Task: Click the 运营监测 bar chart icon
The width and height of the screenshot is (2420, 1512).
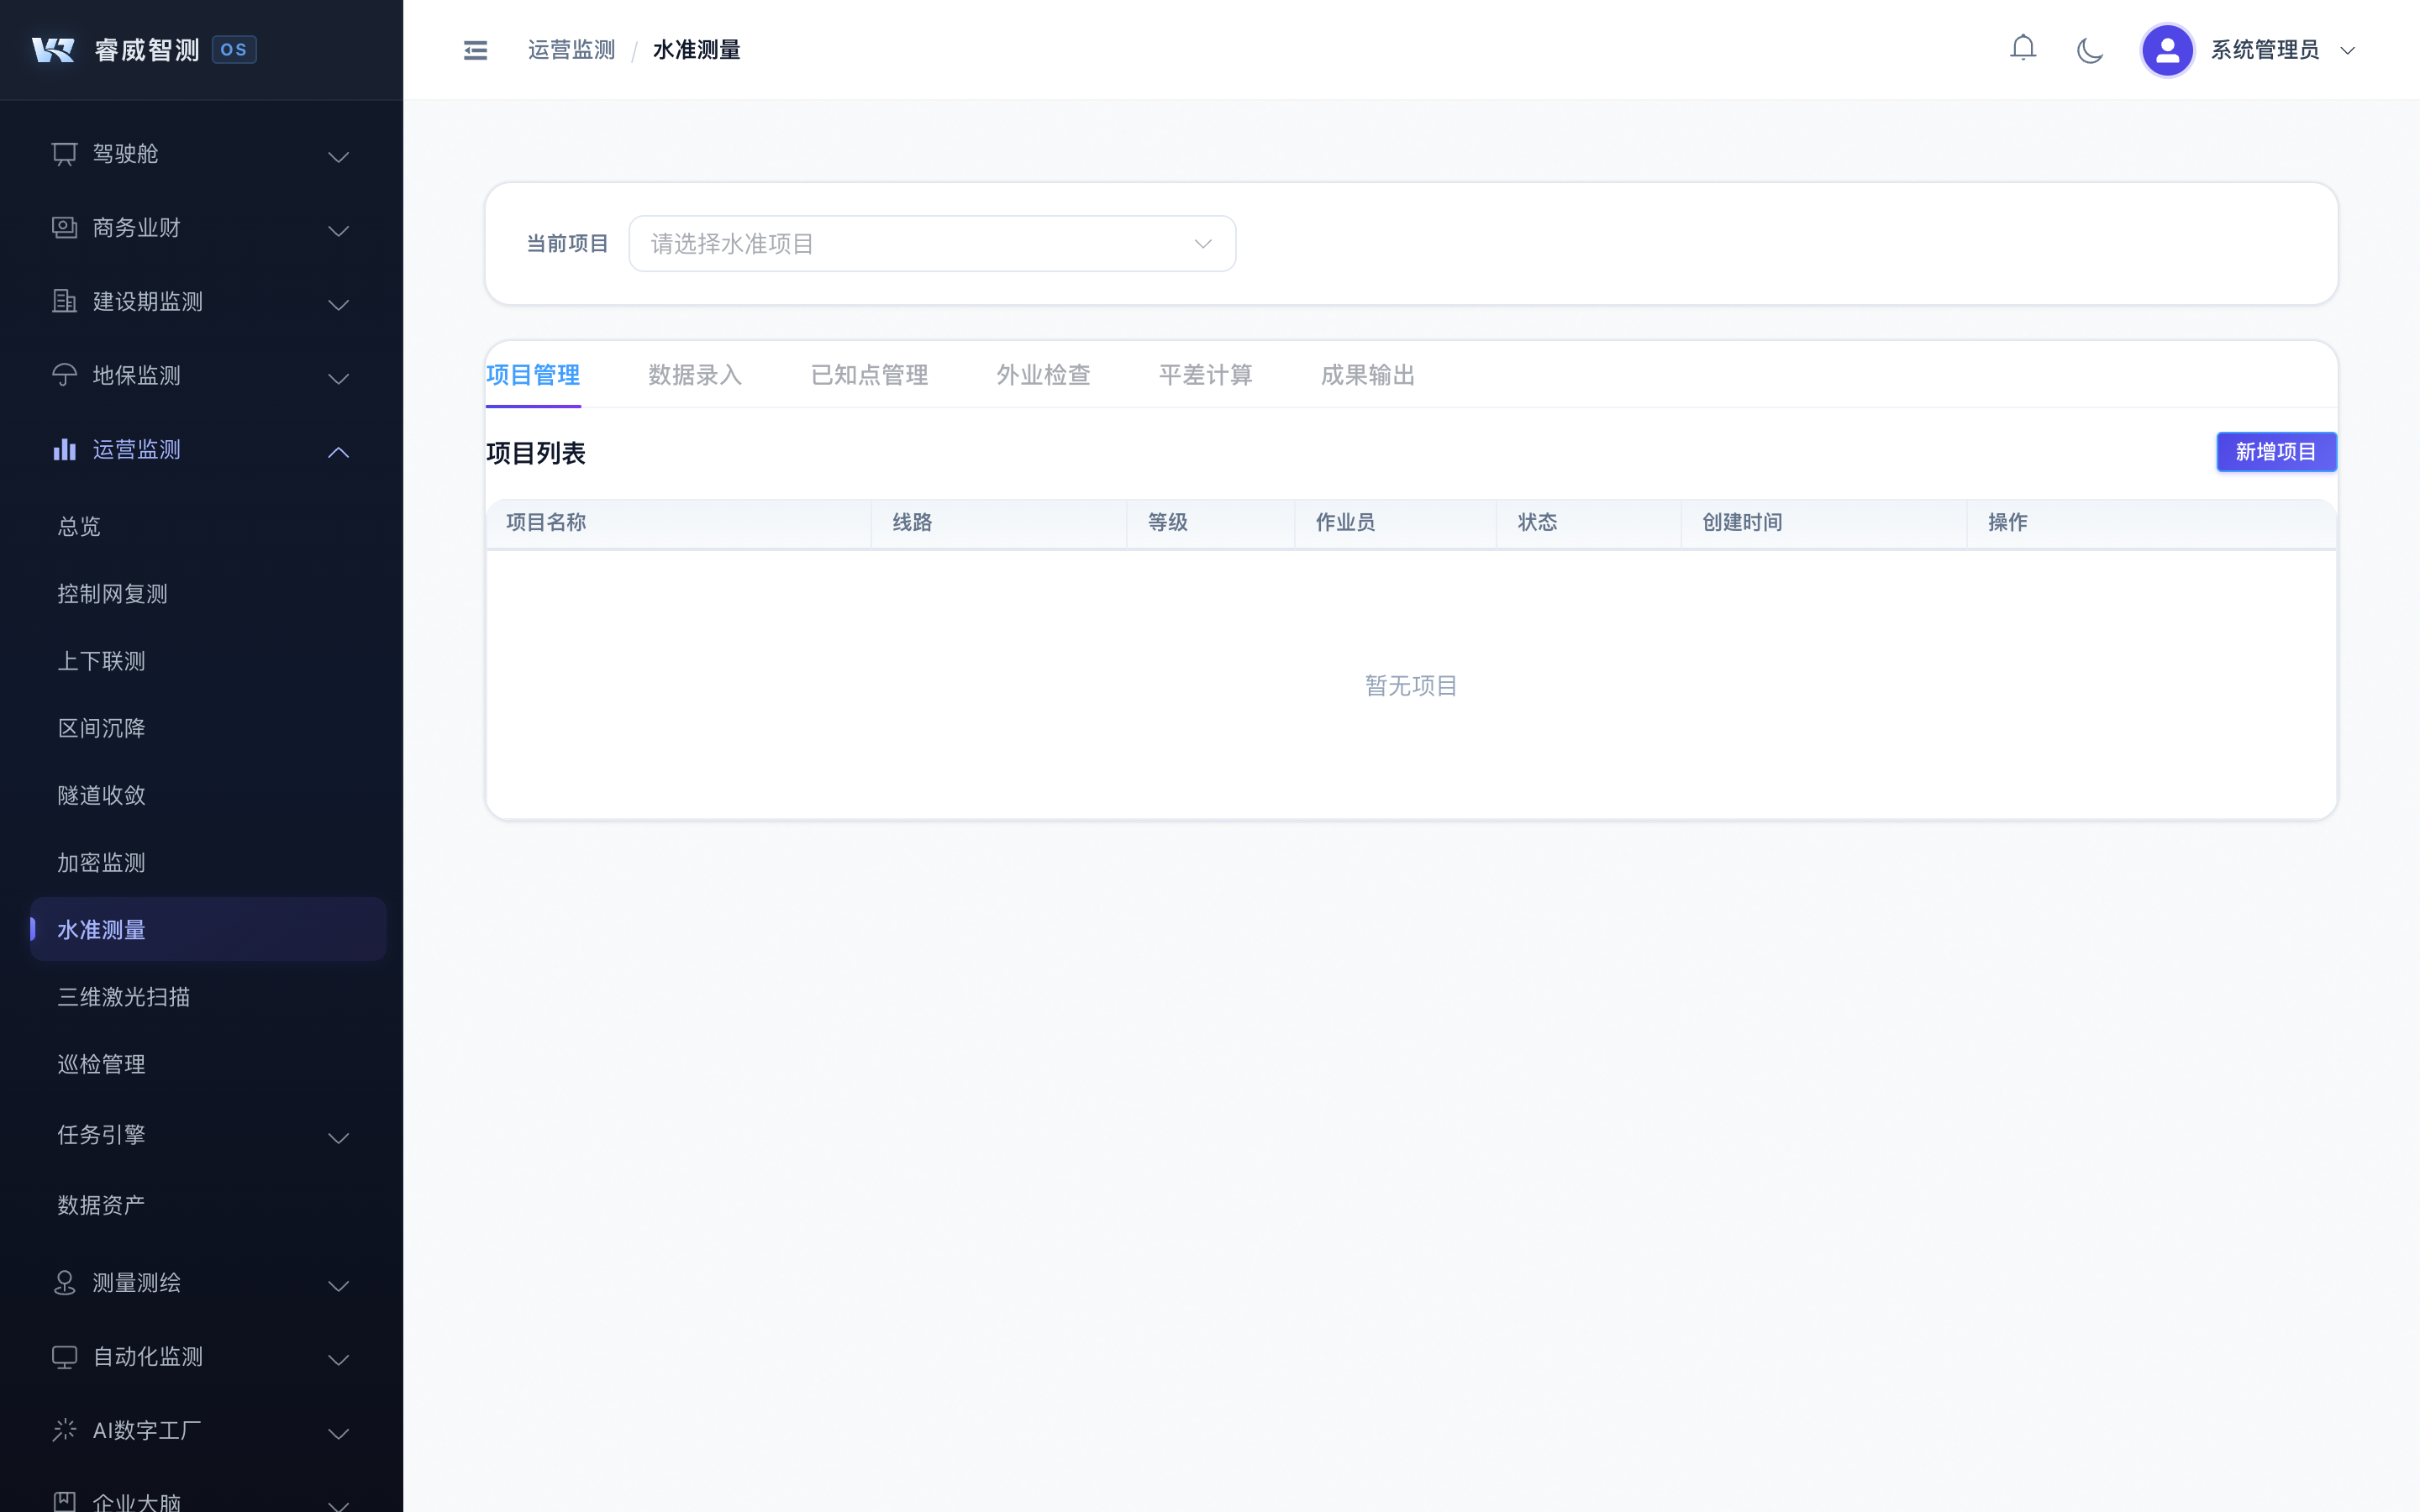Action: tap(64, 449)
